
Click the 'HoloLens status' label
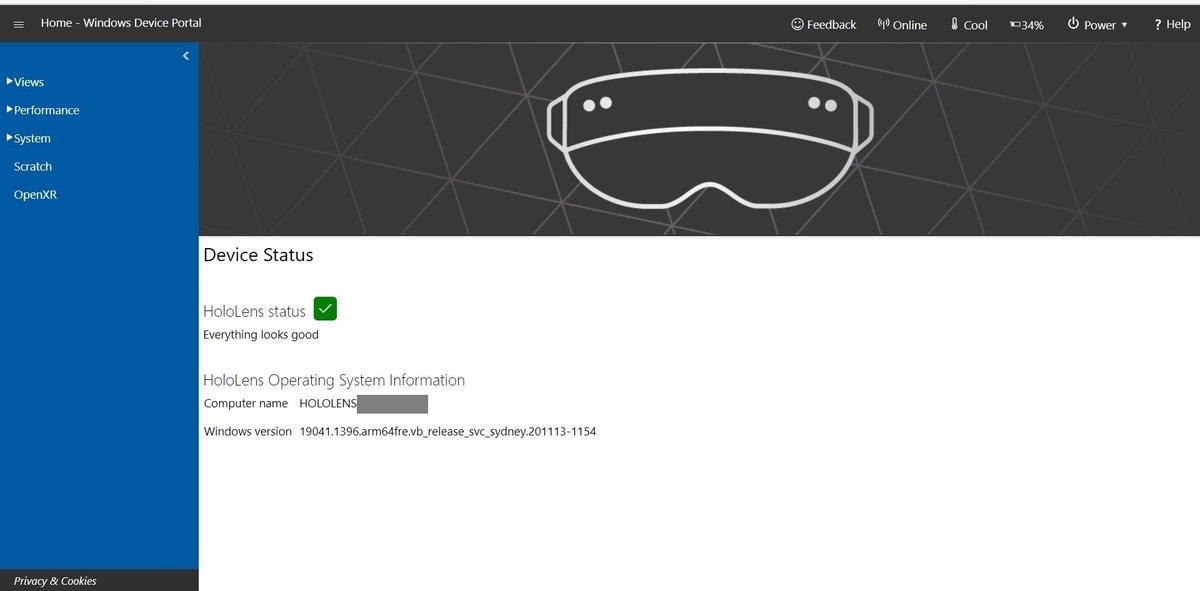tap(254, 311)
